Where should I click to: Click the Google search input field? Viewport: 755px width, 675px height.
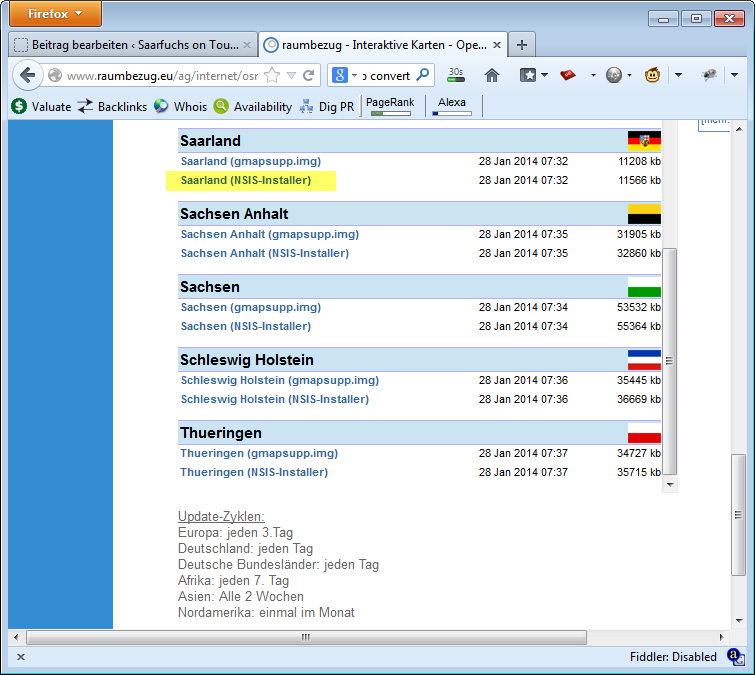click(x=388, y=76)
